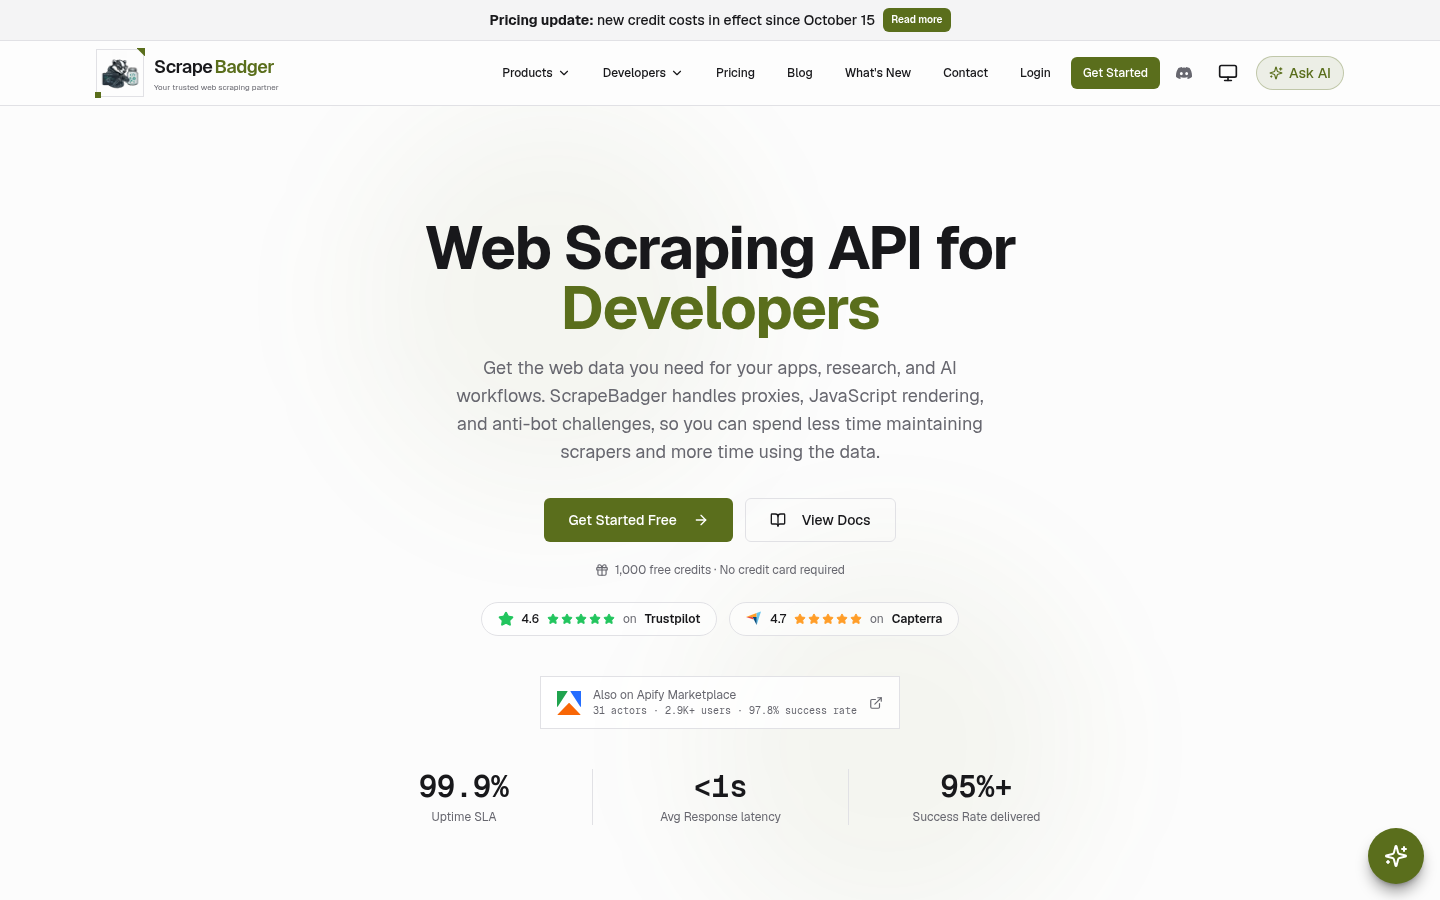Click the 95%+ Success Rate stat
Screen dimensions: 1440x900
tap(976, 797)
